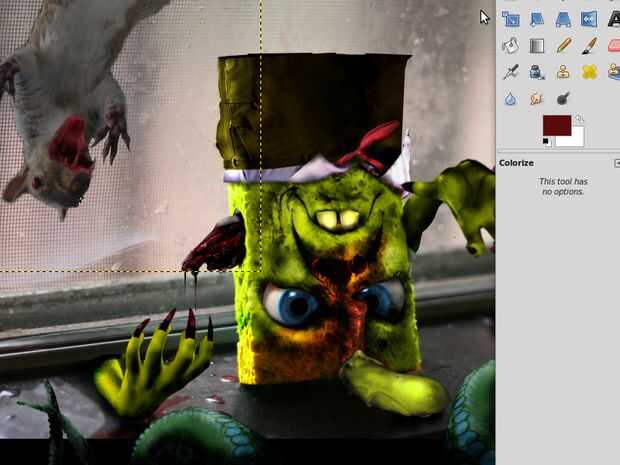Select the Pencil tool
This screenshot has height=465, width=620.
tap(563, 45)
